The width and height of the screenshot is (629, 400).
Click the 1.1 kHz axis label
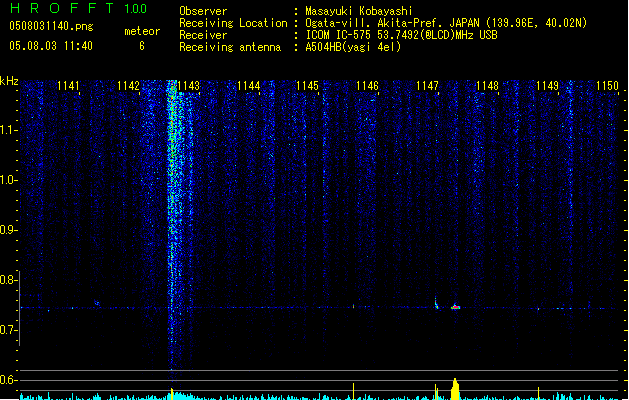coord(9,130)
